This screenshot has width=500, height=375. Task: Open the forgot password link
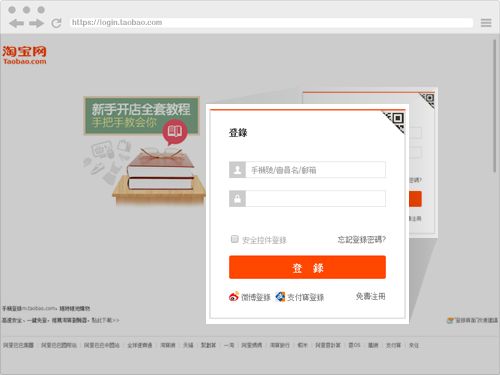pos(362,240)
